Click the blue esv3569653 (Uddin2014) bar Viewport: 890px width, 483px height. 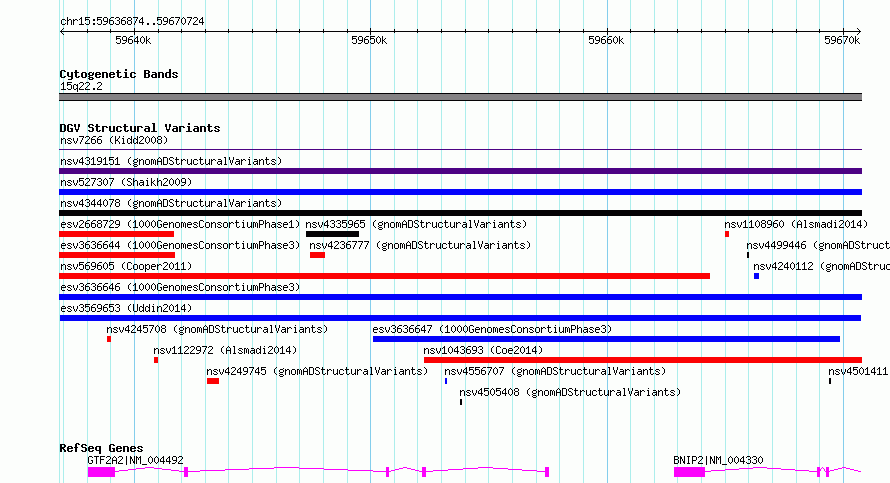(460, 318)
